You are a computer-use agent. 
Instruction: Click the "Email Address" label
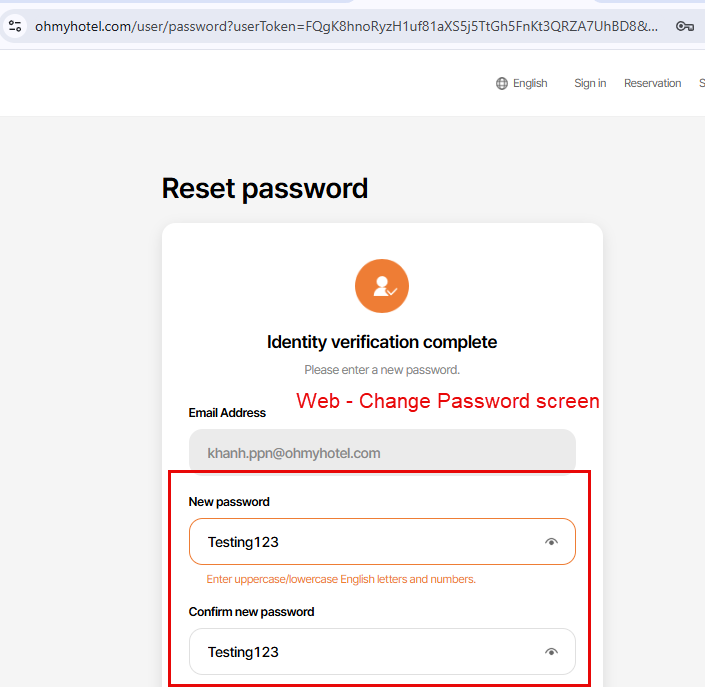[x=227, y=413]
